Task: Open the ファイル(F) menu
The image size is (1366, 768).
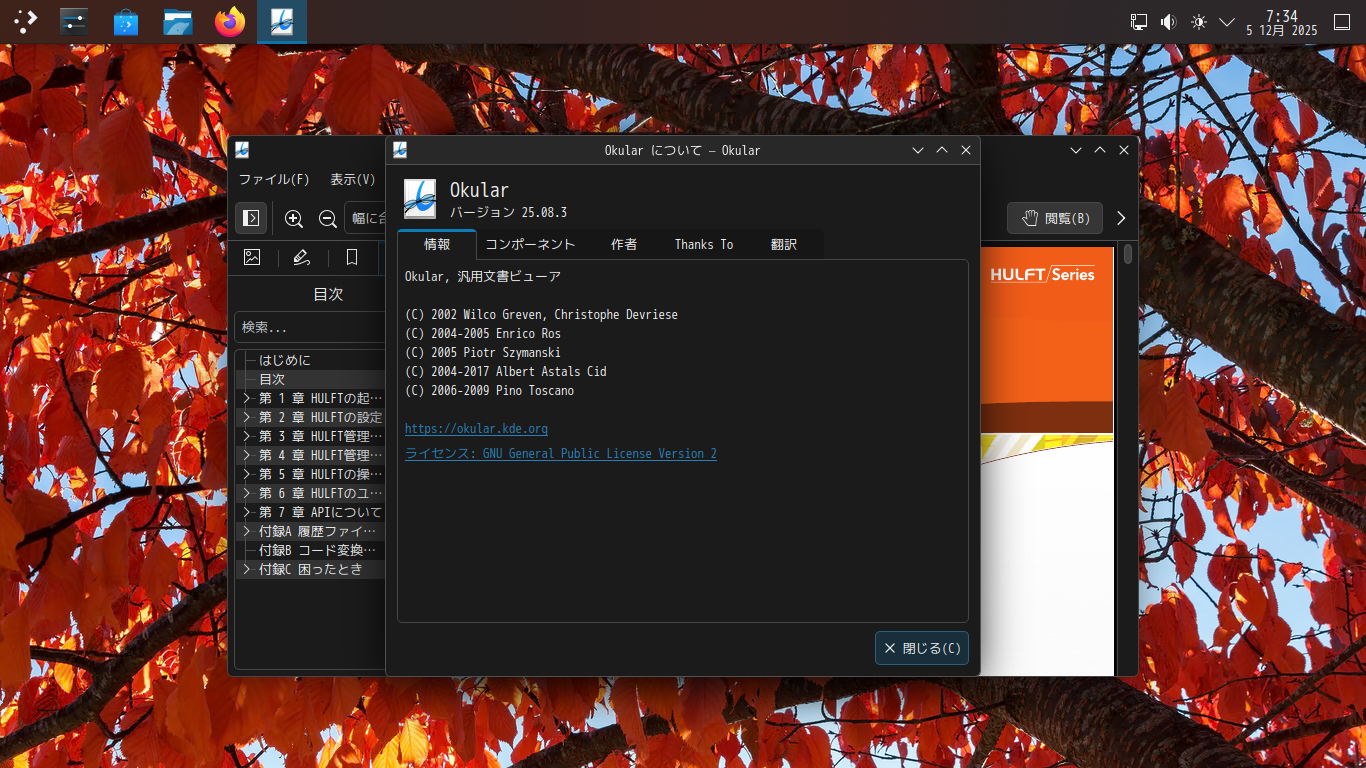Action: (x=274, y=180)
